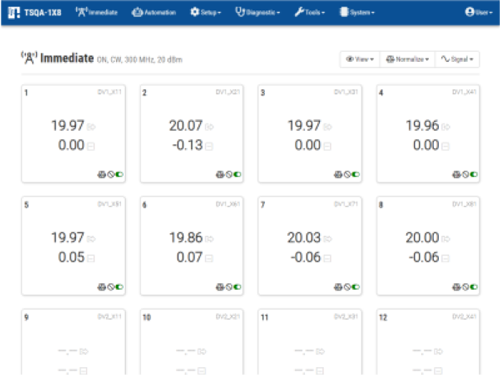Click the antenna icon beside the Immediate heading
The image size is (500, 375).
pos(29,58)
